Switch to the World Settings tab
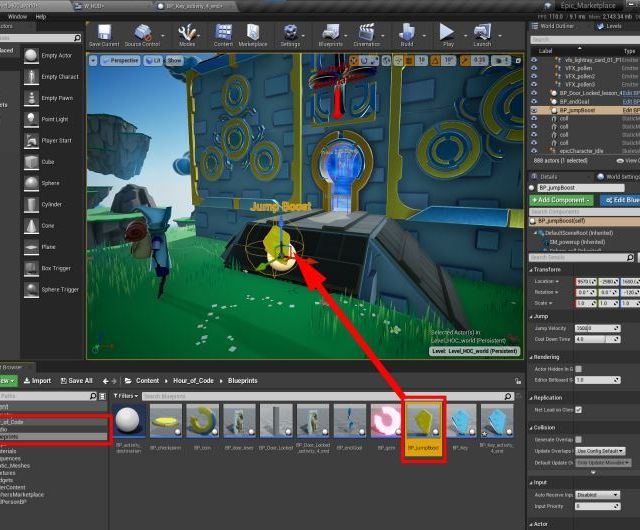640x530 pixels. tap(617, 175)
